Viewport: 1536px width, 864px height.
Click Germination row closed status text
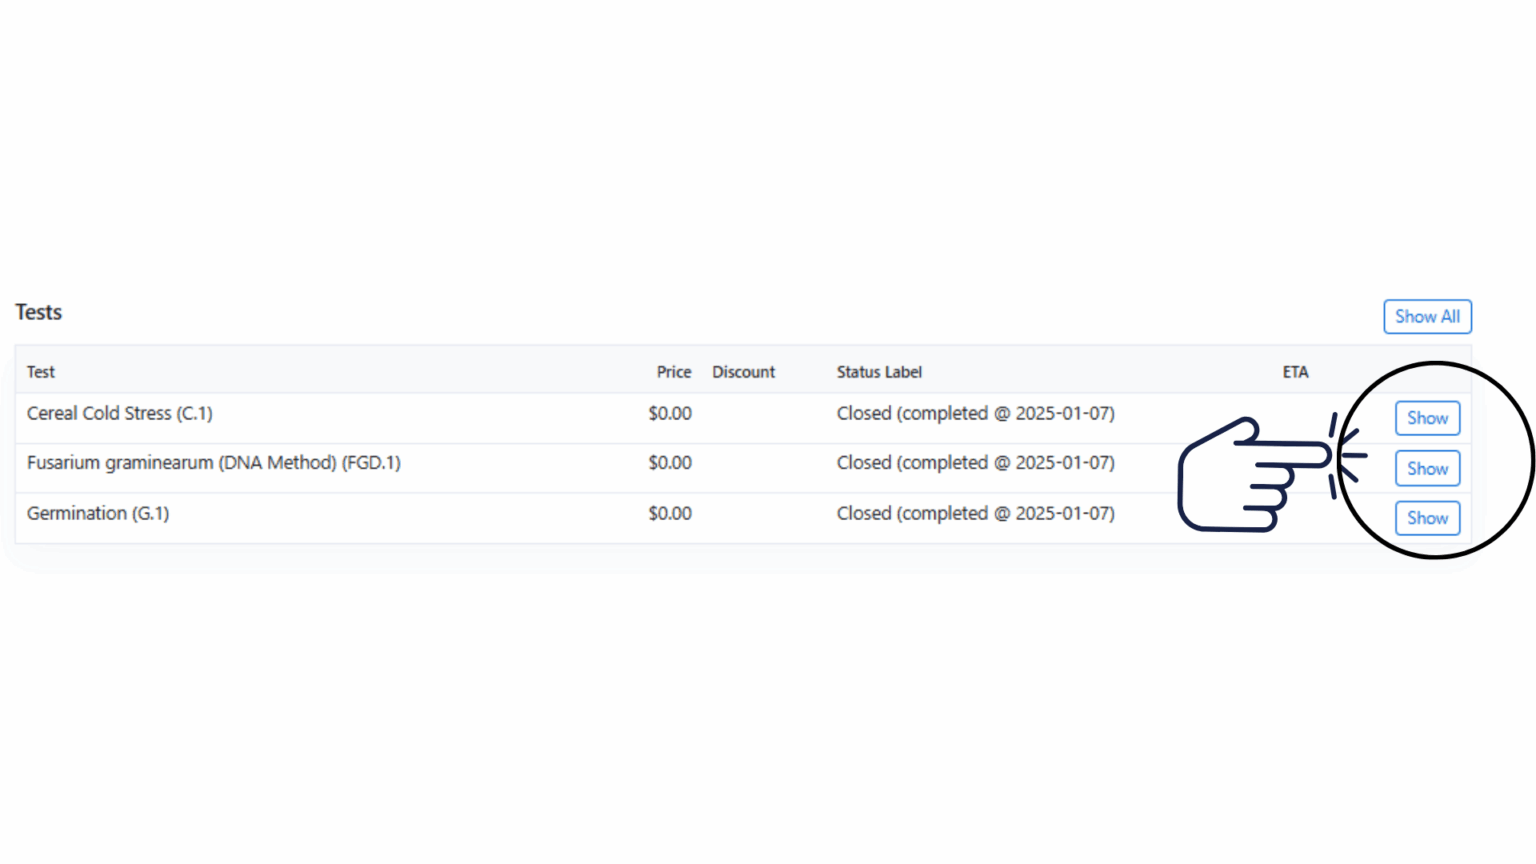pos(975,513)
